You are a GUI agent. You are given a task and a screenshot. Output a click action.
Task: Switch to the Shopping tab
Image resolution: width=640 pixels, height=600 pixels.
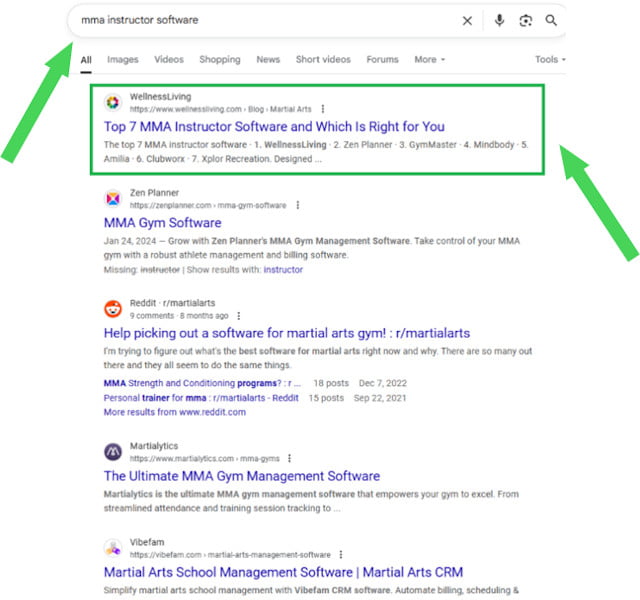(x=219, y=60)
